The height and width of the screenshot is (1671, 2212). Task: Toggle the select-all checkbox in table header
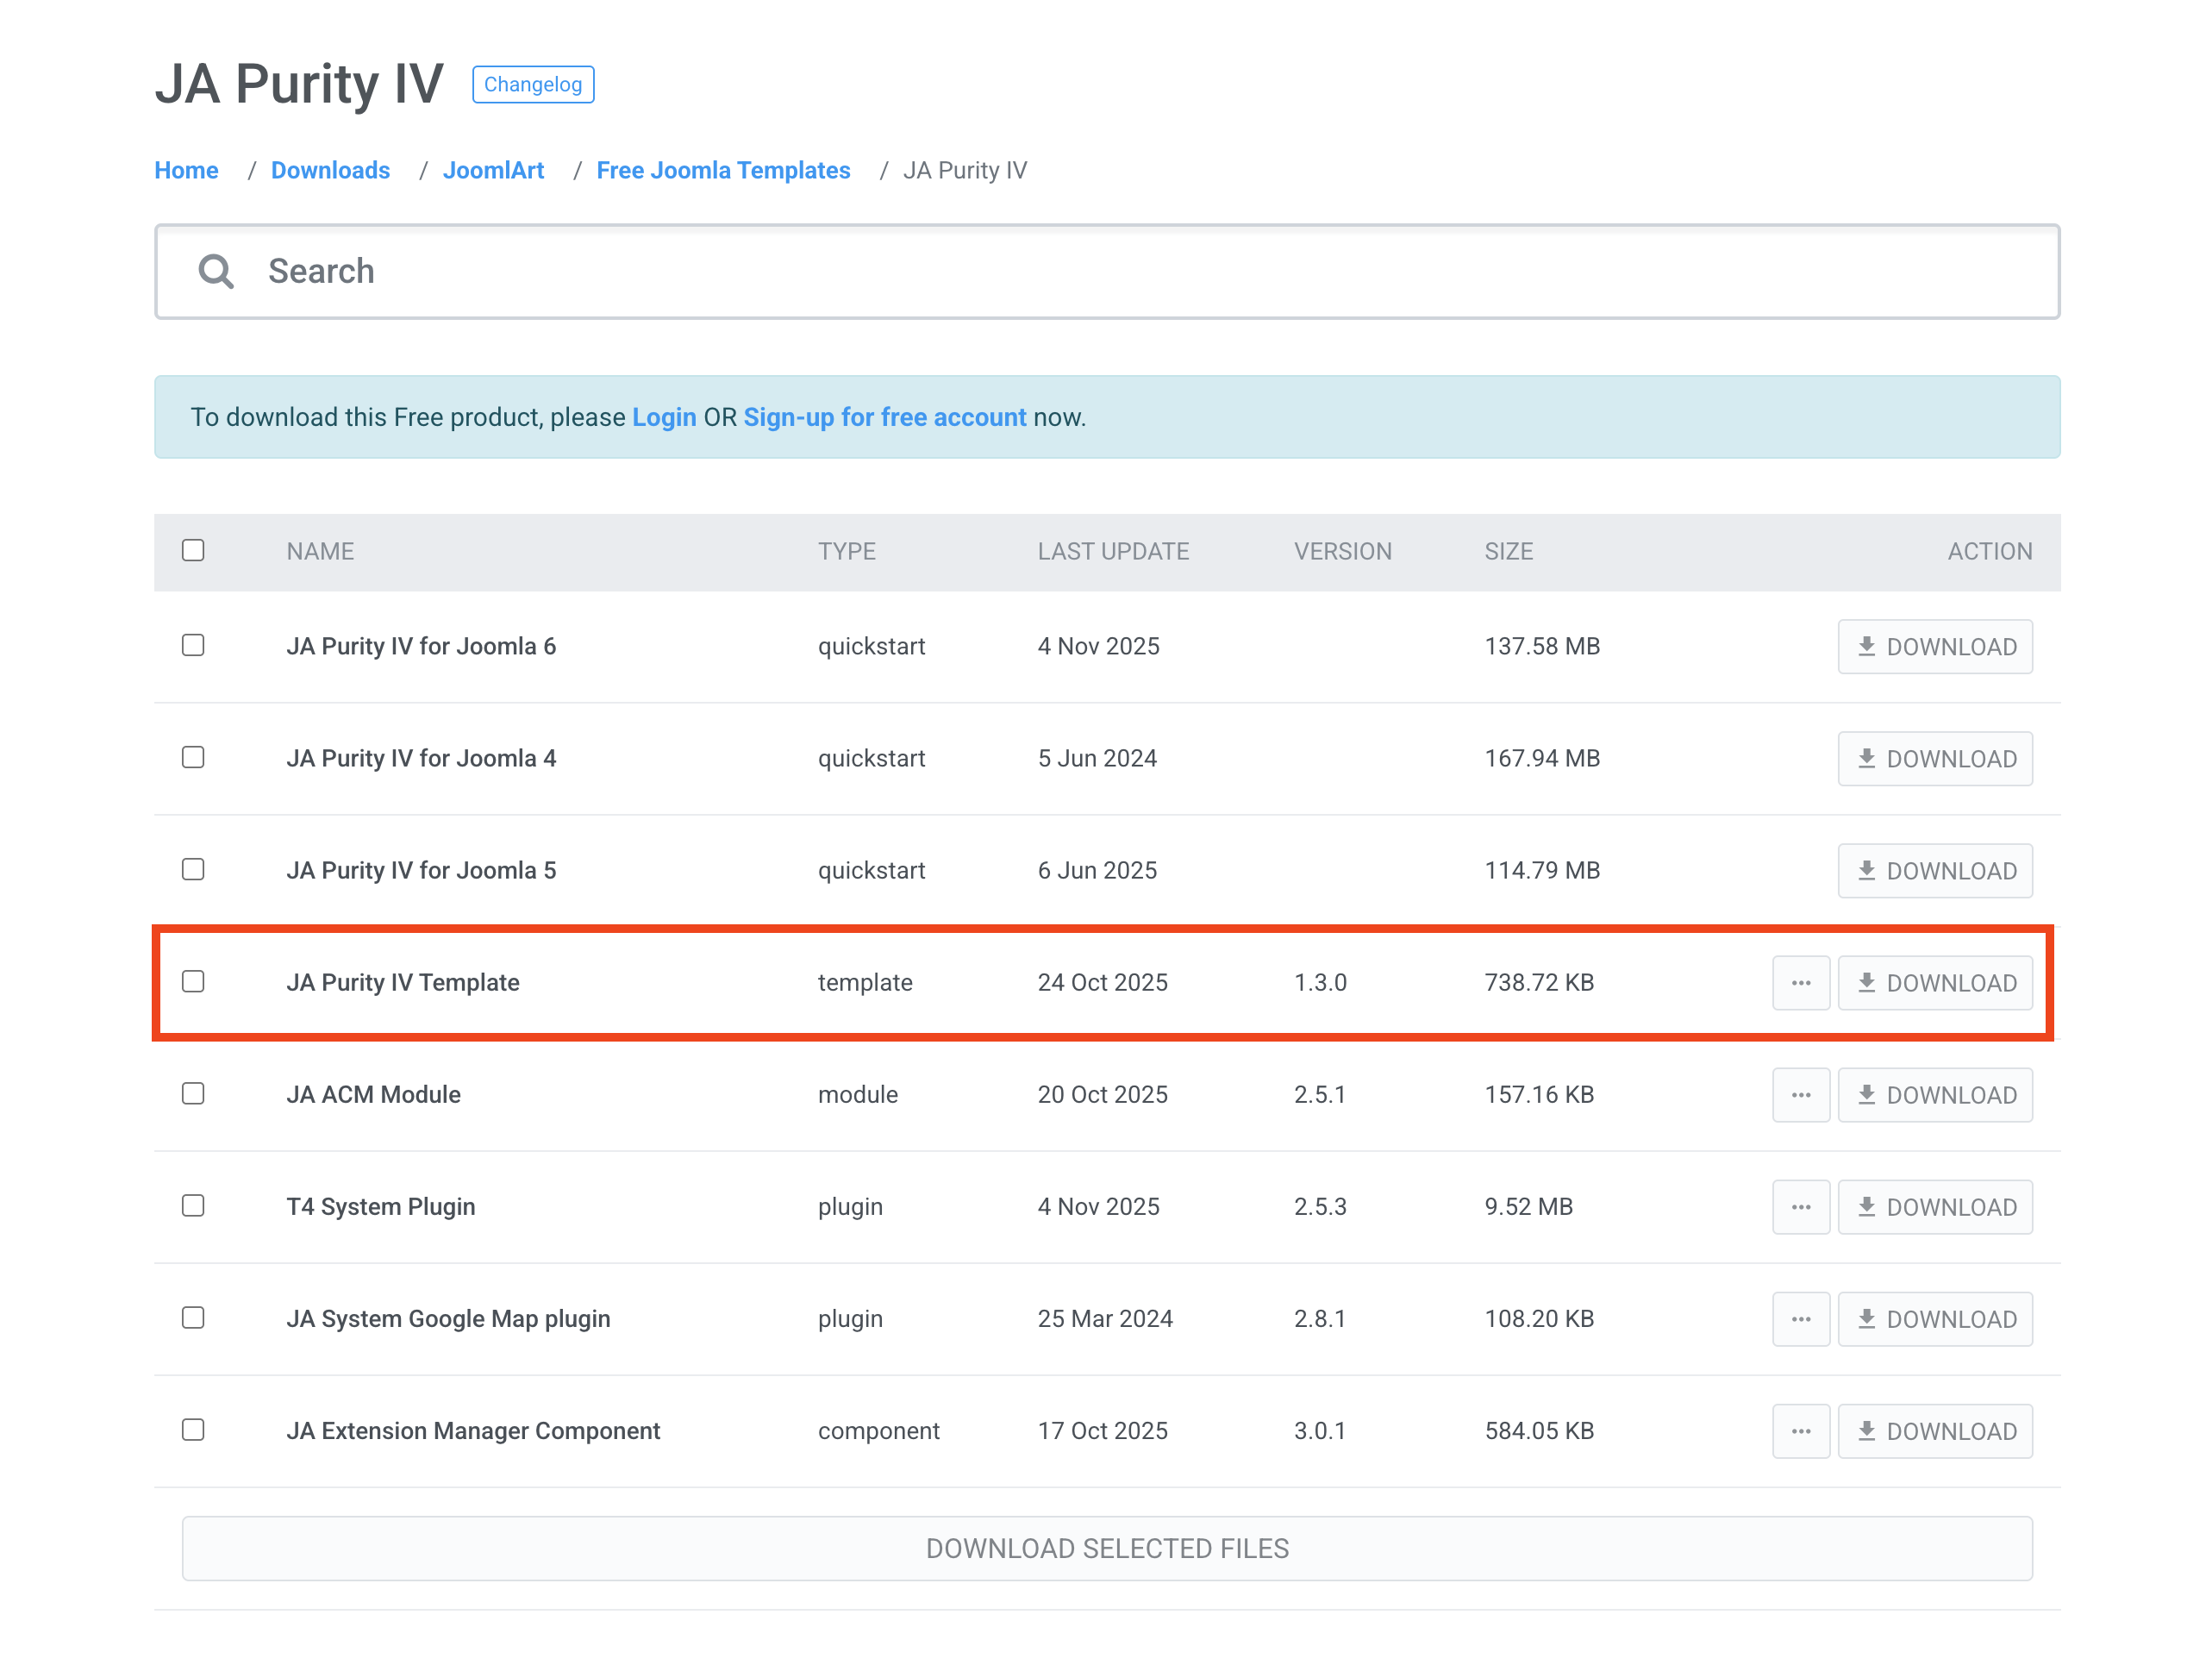[193, 550]
